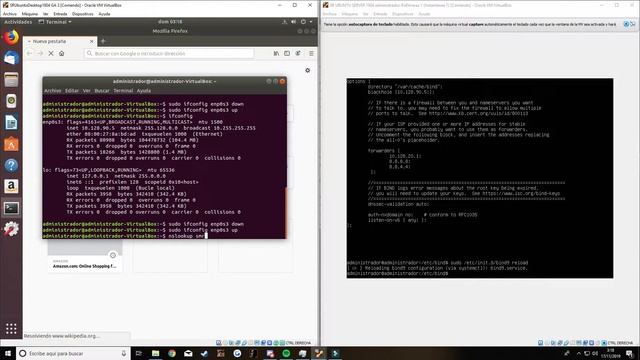Toggle Firefox sidebar view icon
640x360 pixels.
pos(287,53)
